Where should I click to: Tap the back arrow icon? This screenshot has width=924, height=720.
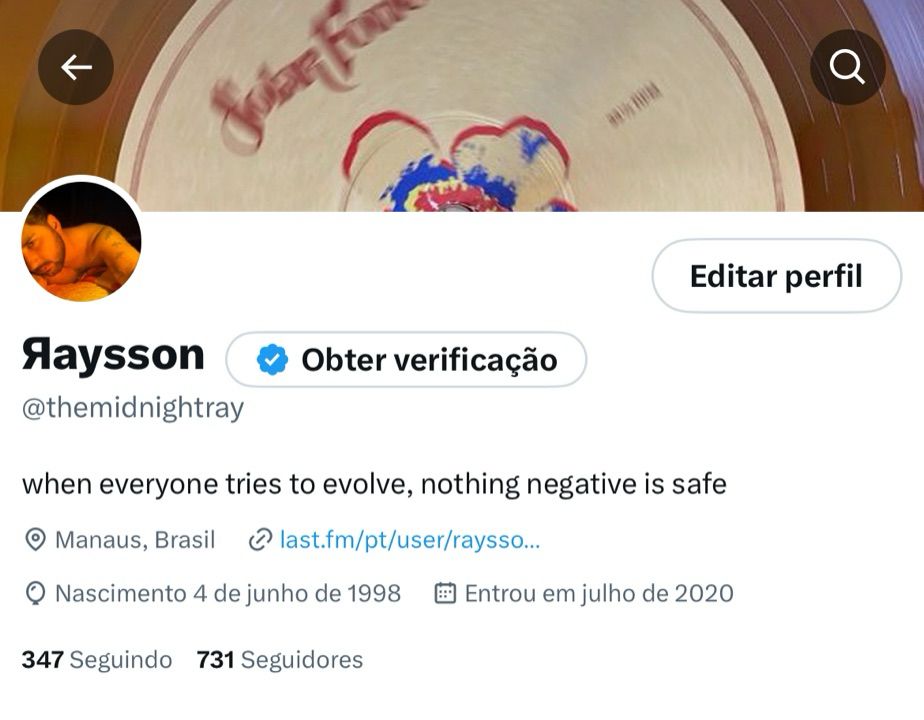coord(75,67)
